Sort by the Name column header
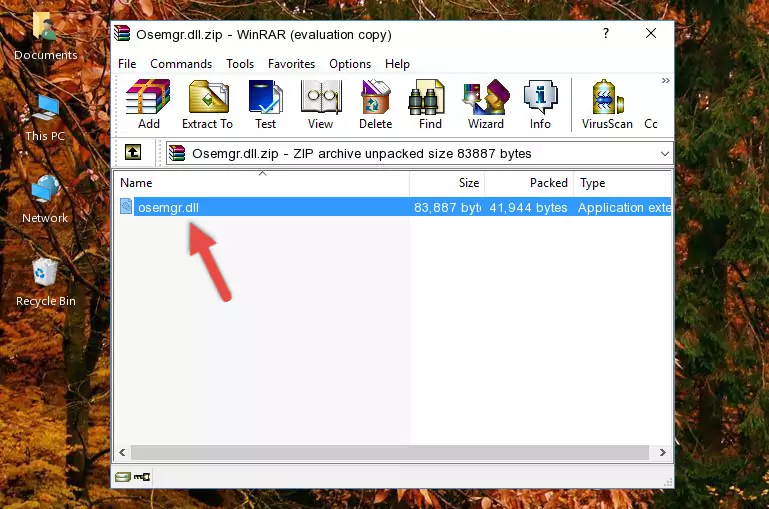The image size is (769, 509). 262,183
